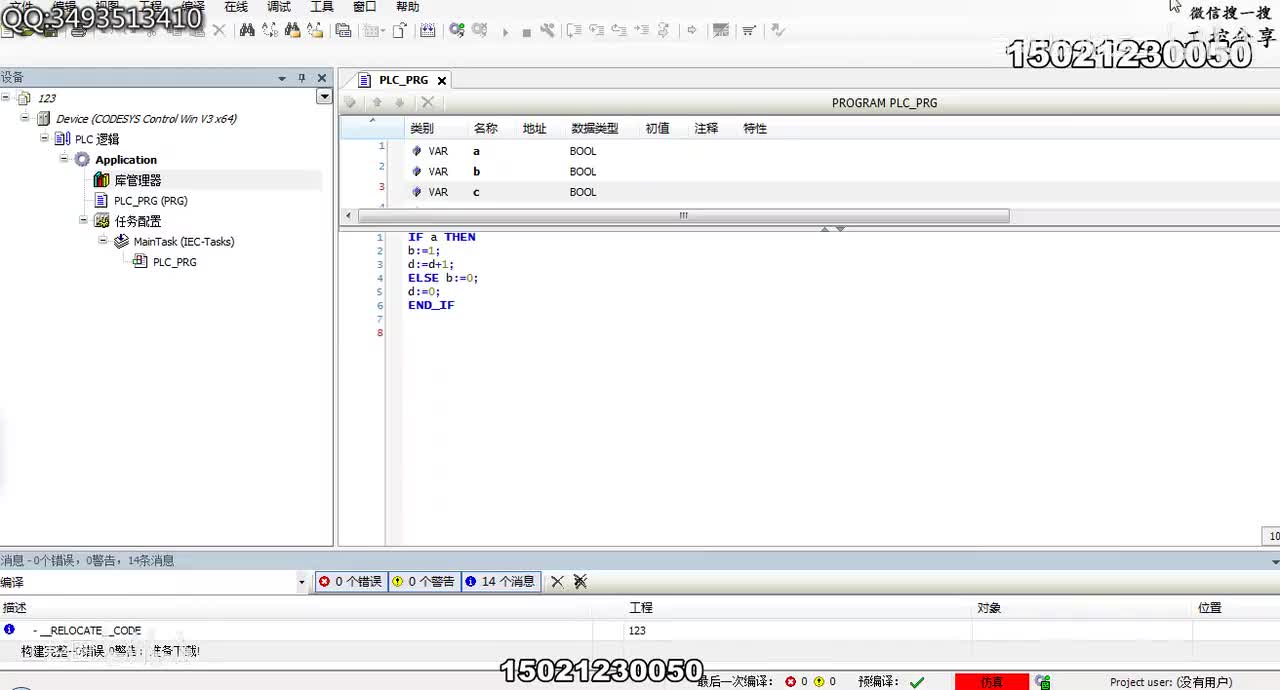Click the green precompile checkmark in status bar
The height and width of the screenshot is (690, 1280).
pyautogui.click(x=917, y=682)
